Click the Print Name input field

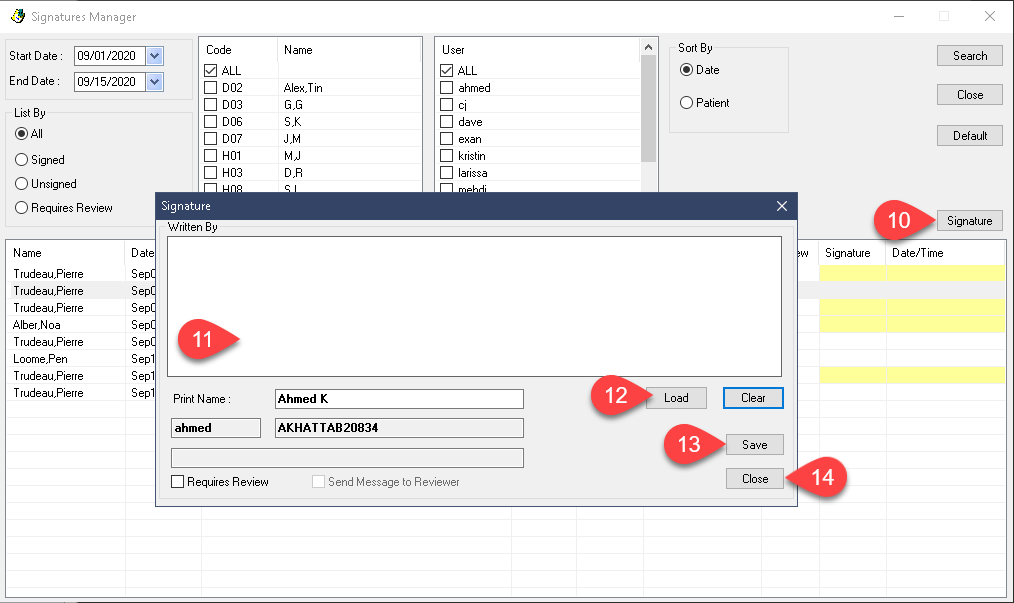[399, 399]
